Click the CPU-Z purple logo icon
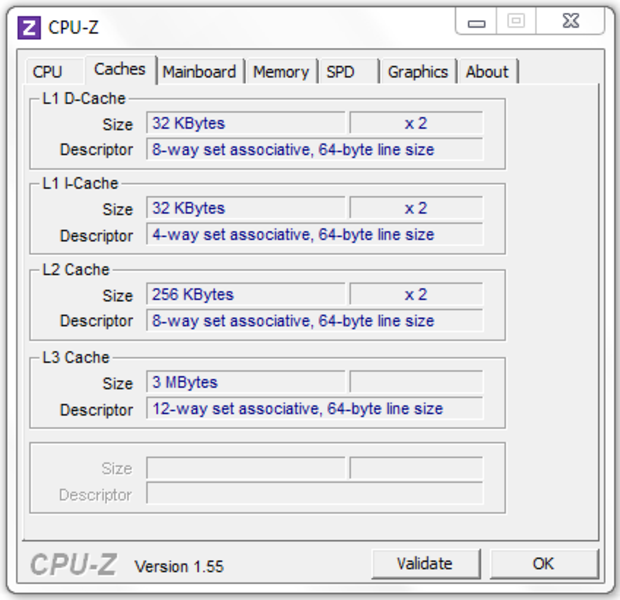The height and width of the screenshot is (600, 620). click(29, 28)
